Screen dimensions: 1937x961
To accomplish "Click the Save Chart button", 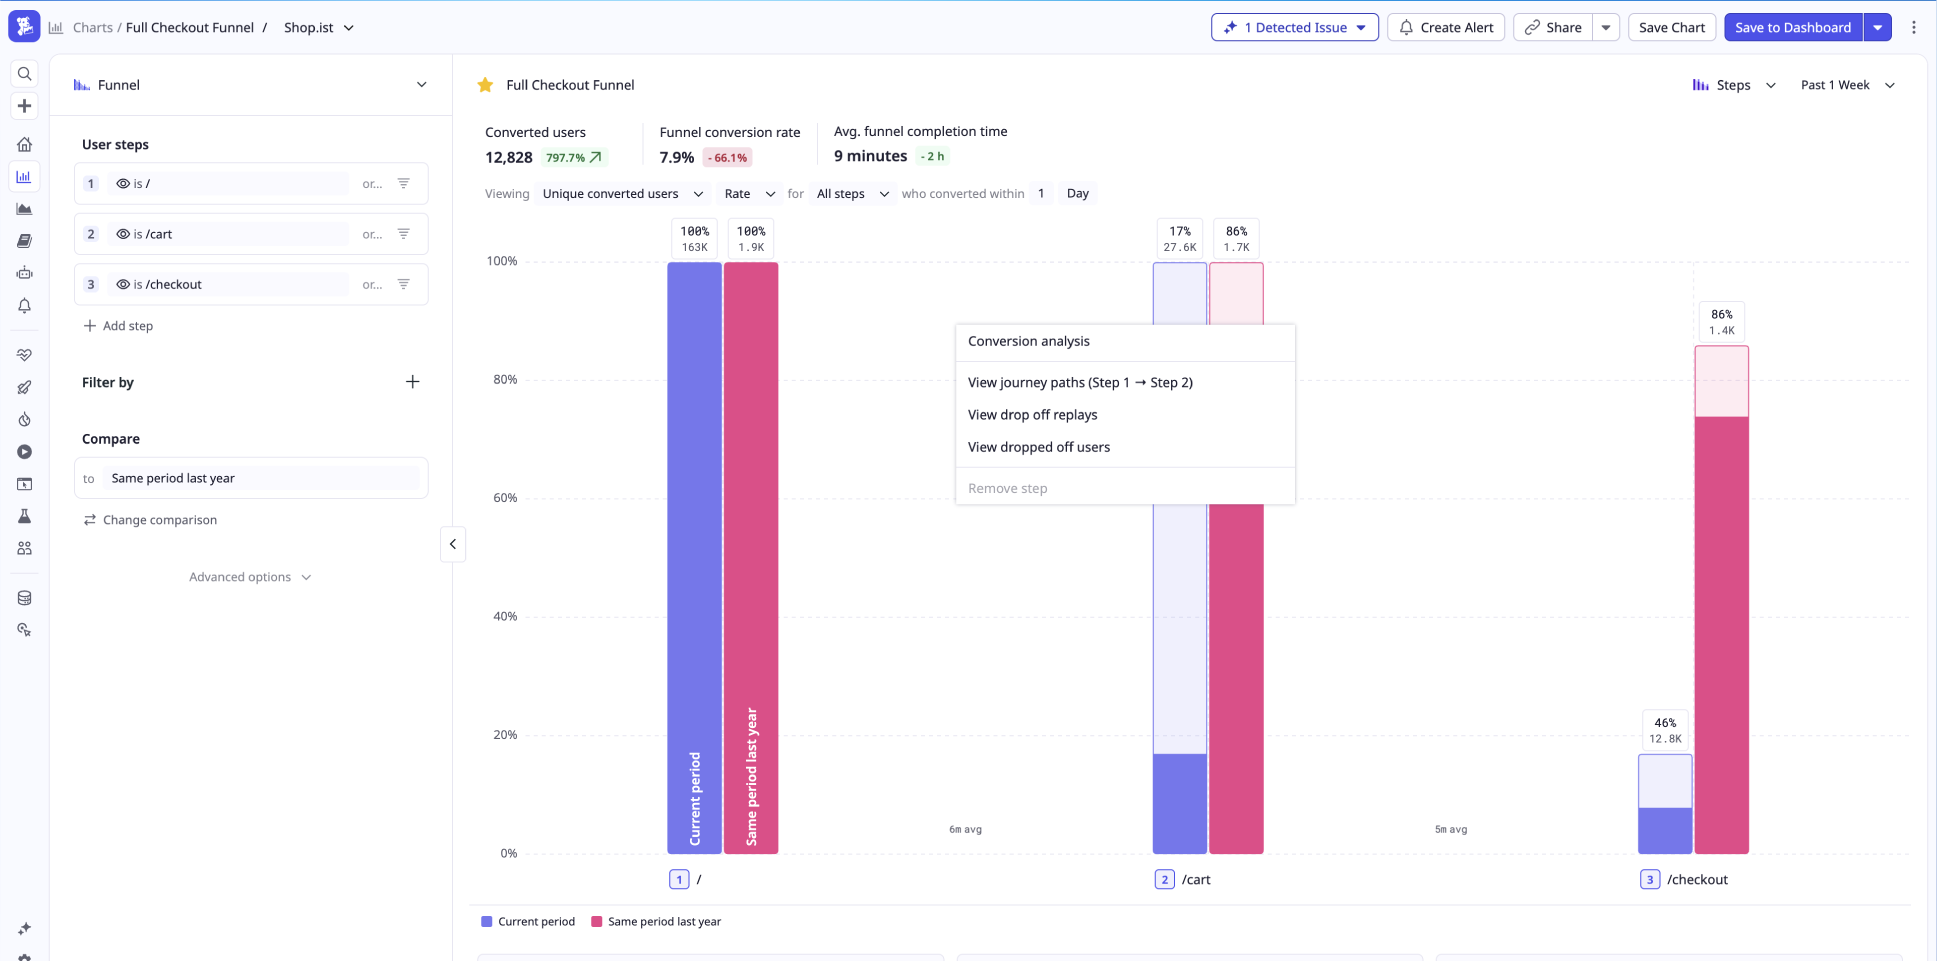I will pyautogui.click(x=1672, y=28).
